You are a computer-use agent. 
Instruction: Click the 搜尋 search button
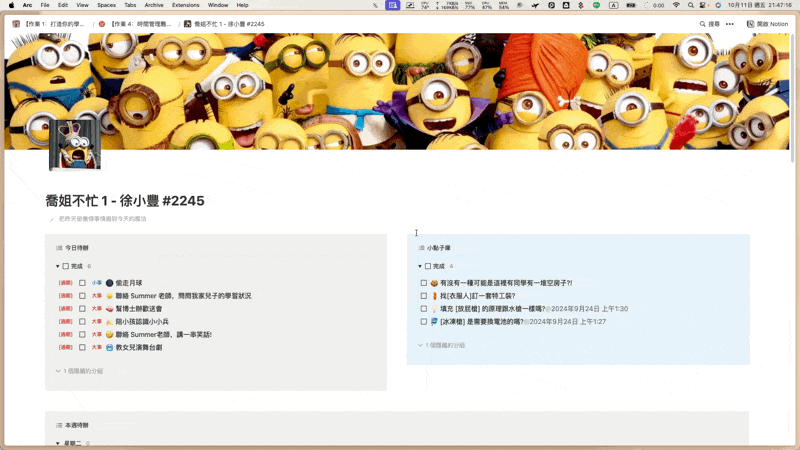click(710, 24)
